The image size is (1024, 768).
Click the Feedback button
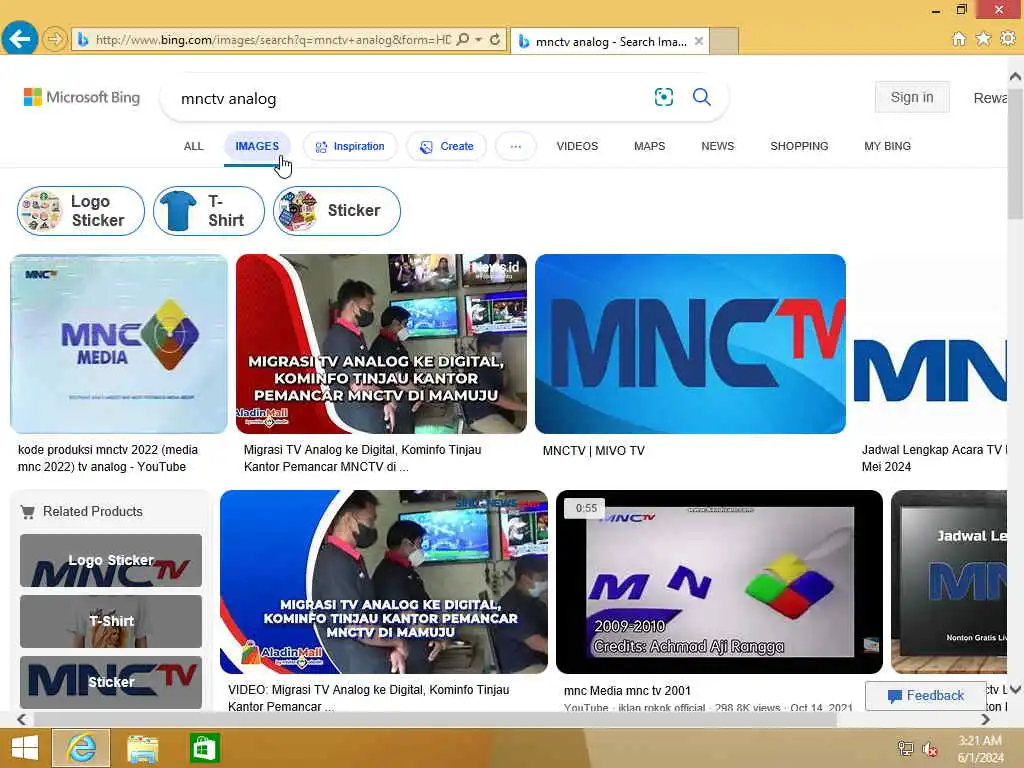click(x=925, y=696)
